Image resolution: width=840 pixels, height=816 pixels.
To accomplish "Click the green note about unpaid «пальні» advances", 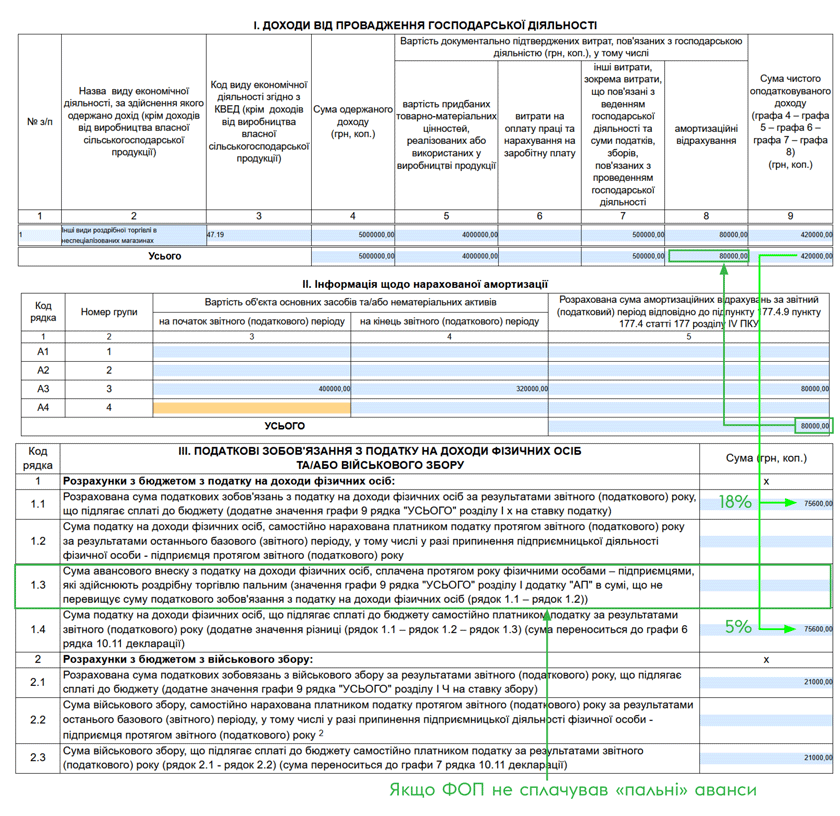I will pyautogui.click(x=572, y=790).
